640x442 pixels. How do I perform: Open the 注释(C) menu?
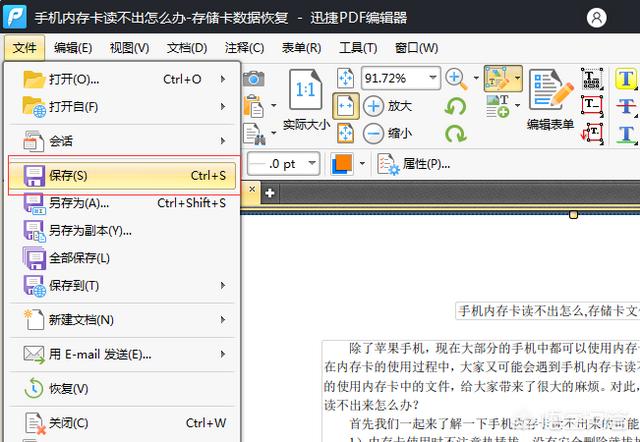(244, 48)
